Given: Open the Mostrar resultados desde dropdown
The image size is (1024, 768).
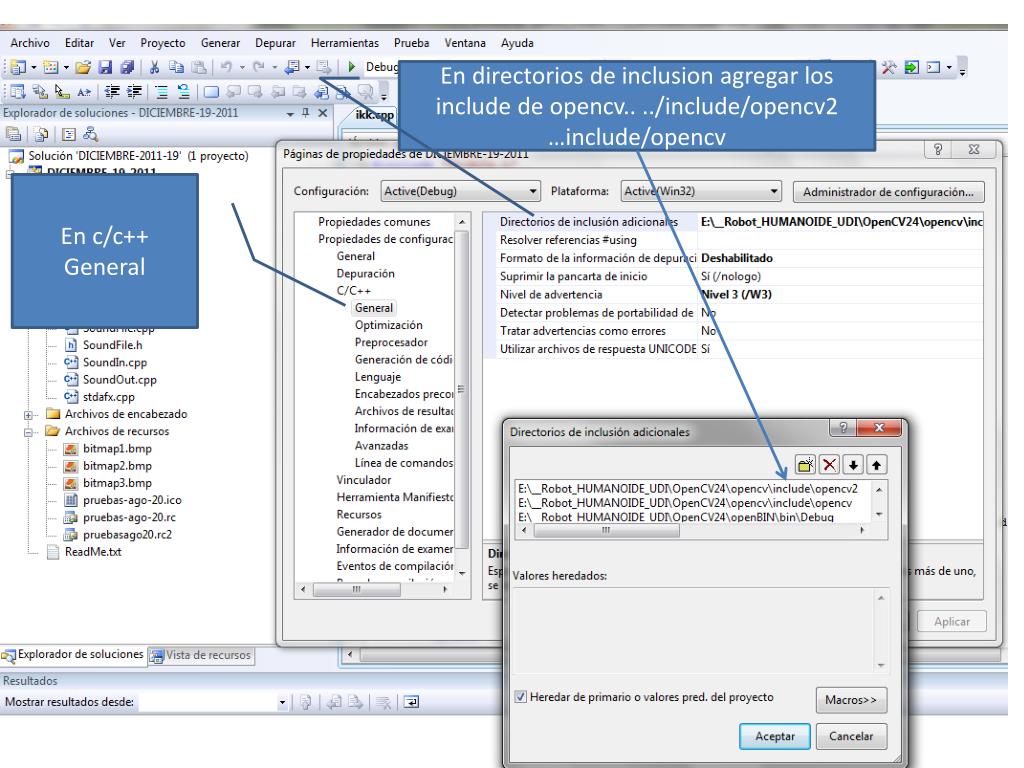Looking at the screenshot, I should pyautogui.click(x=282, y=703).
